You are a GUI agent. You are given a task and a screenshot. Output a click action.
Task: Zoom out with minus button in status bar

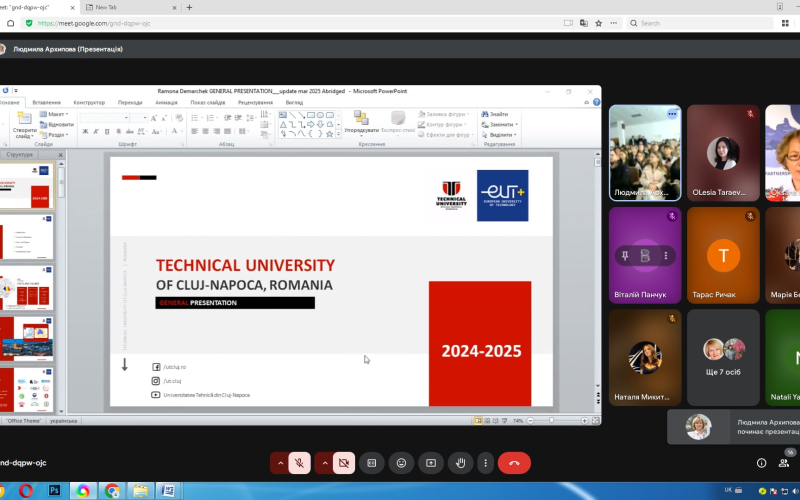pos(530,420)
